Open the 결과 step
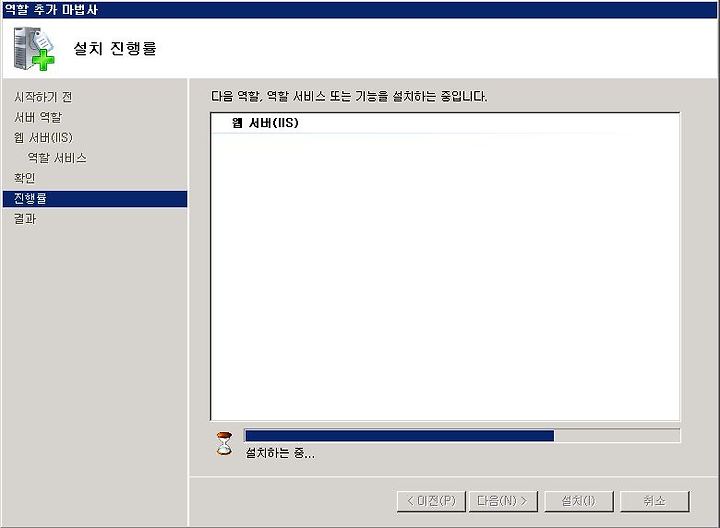The height and width of the screenshot is (528, 720). (25, 219)
